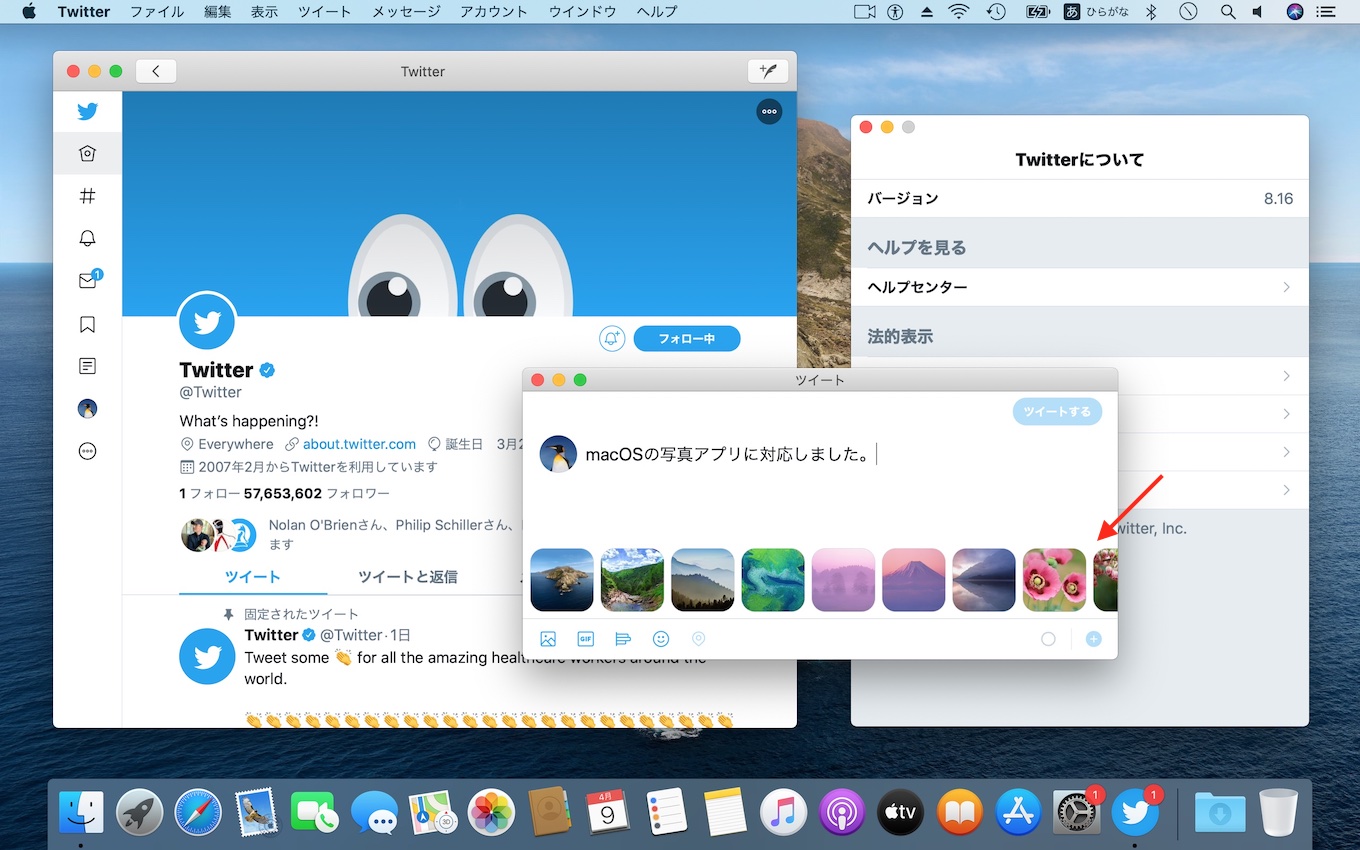Open Time Machine icon in menu bar
Screen dimensions: 1360x850
996,12
